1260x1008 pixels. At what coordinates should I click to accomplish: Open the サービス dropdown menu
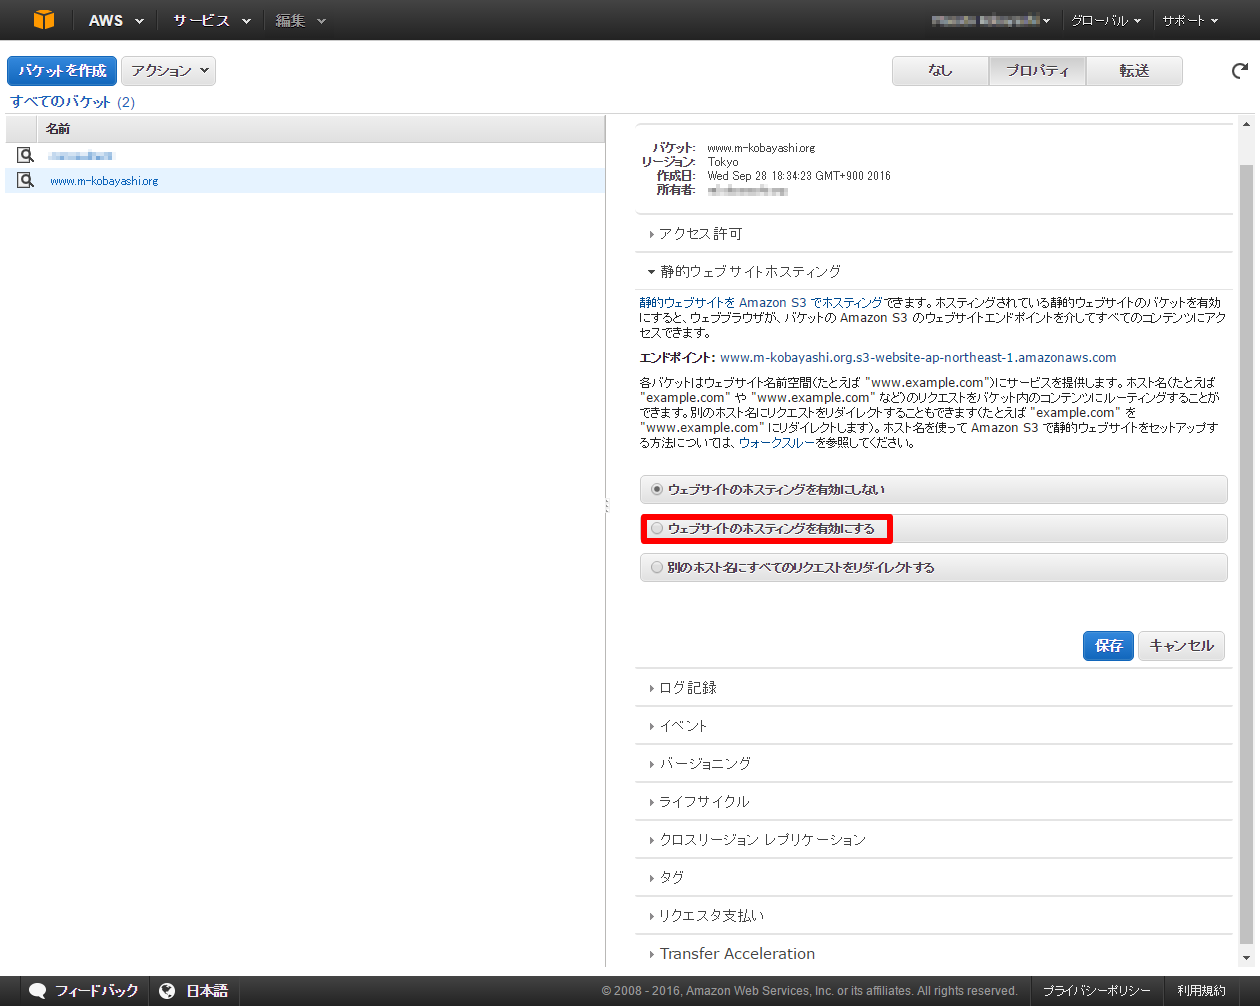pyautogui.click(x=211, y=20)
